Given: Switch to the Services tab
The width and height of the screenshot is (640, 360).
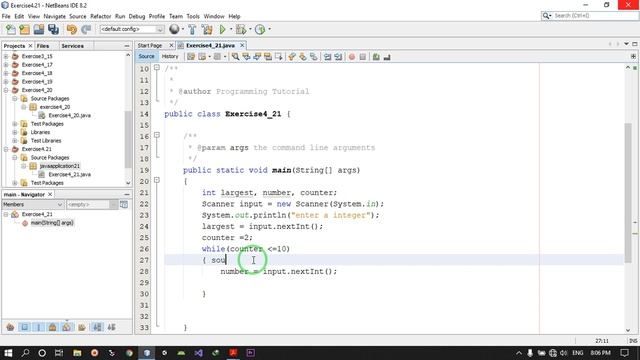Looking at the screenshot, I should coord(73,46).
